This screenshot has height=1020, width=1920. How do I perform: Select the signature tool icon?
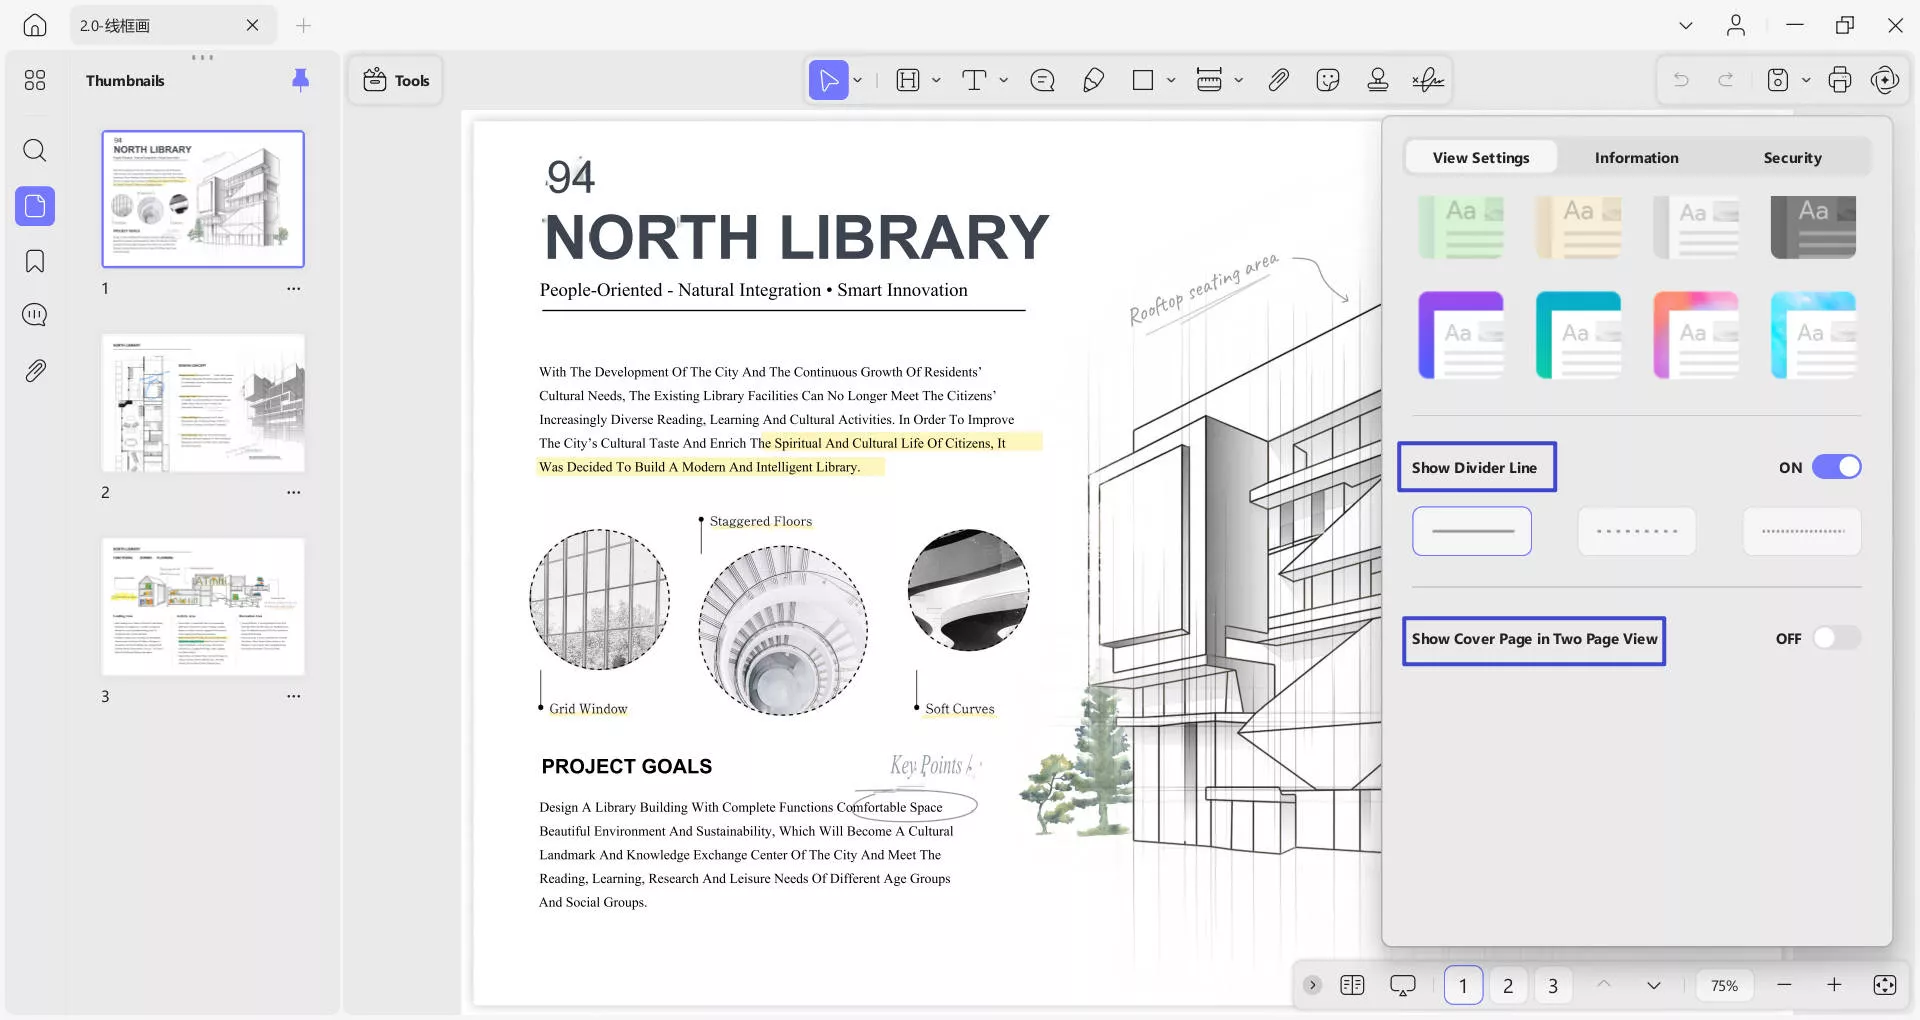coord(1427,80)
